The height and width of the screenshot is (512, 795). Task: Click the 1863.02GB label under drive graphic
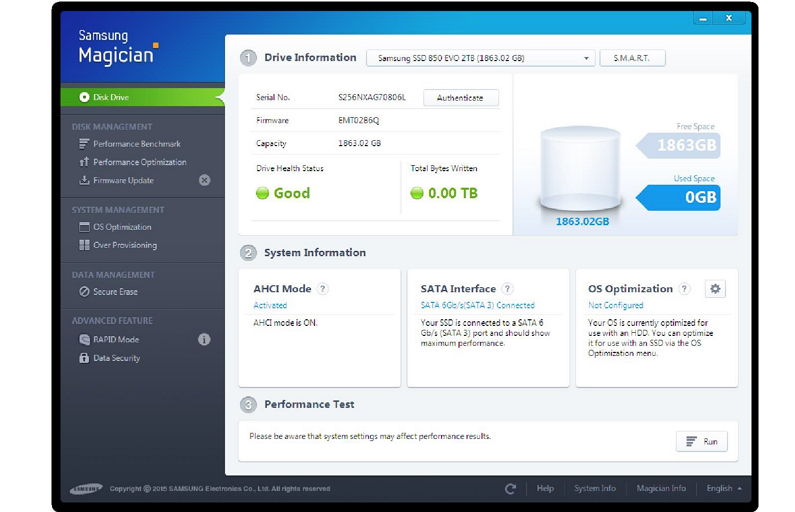click(x=582, y=222)
